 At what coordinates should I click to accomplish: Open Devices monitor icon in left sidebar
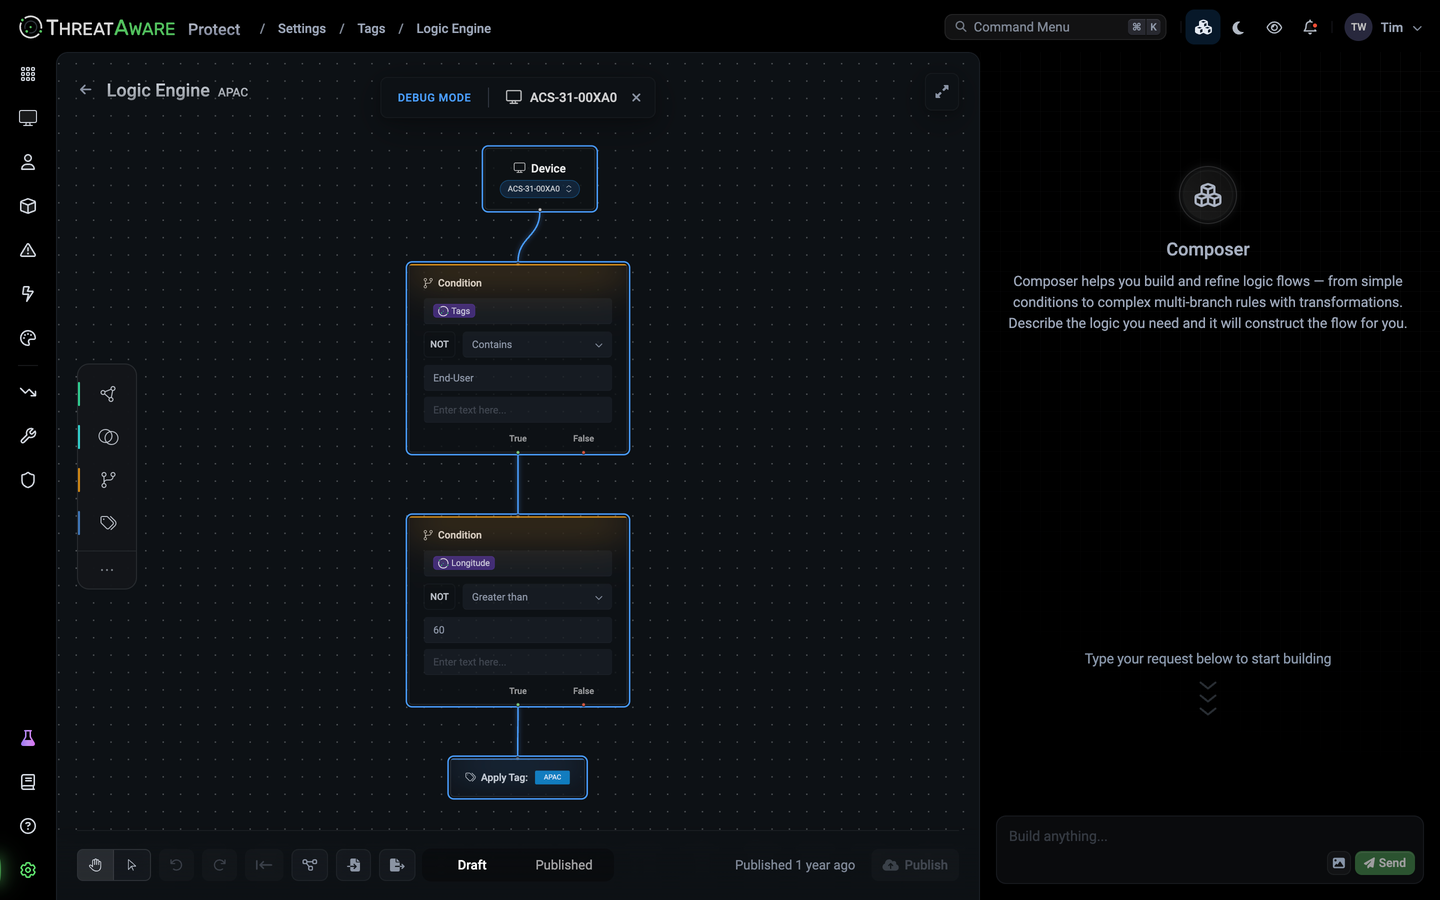[x=28, y=118]
